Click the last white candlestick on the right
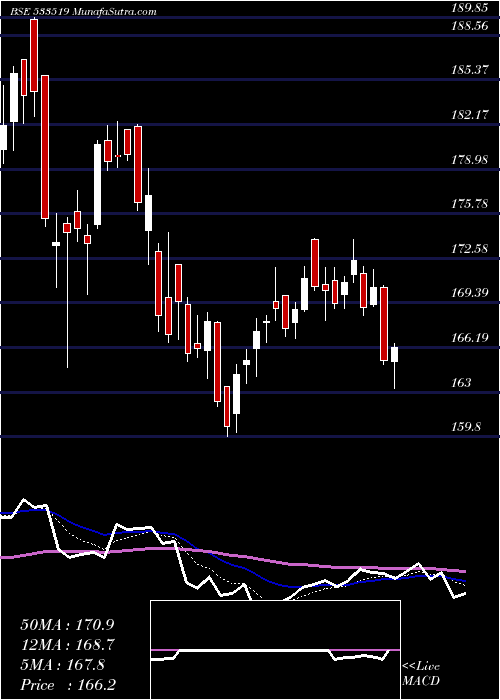This screenshot has height=700, width=500. click(394, 354)
